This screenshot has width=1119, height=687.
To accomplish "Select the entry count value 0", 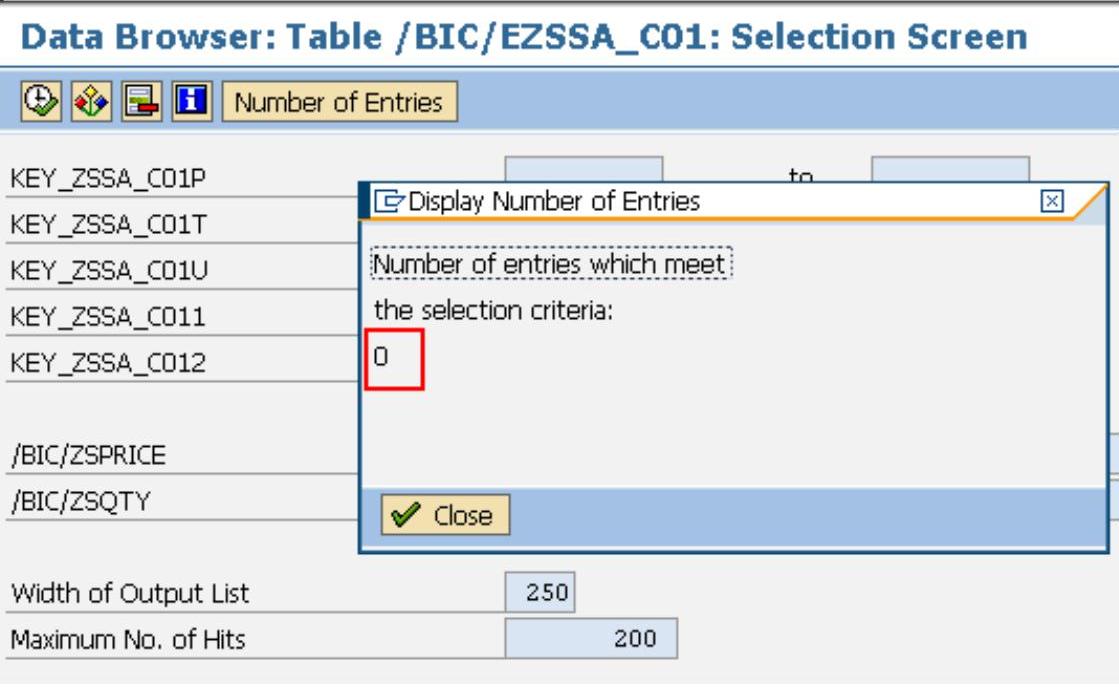I will click(382, 355).
